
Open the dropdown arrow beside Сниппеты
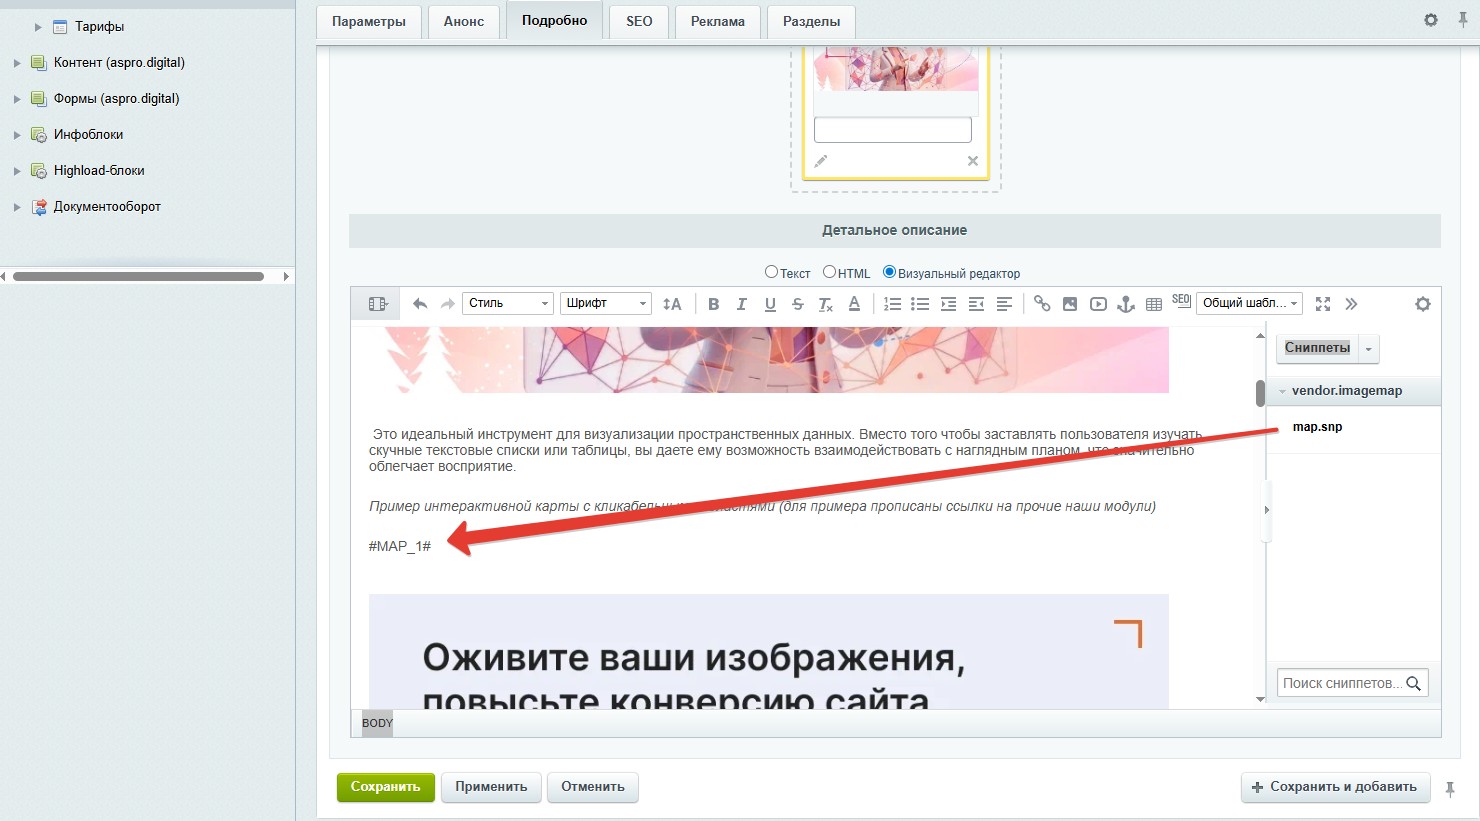(x=1369, y=348)
